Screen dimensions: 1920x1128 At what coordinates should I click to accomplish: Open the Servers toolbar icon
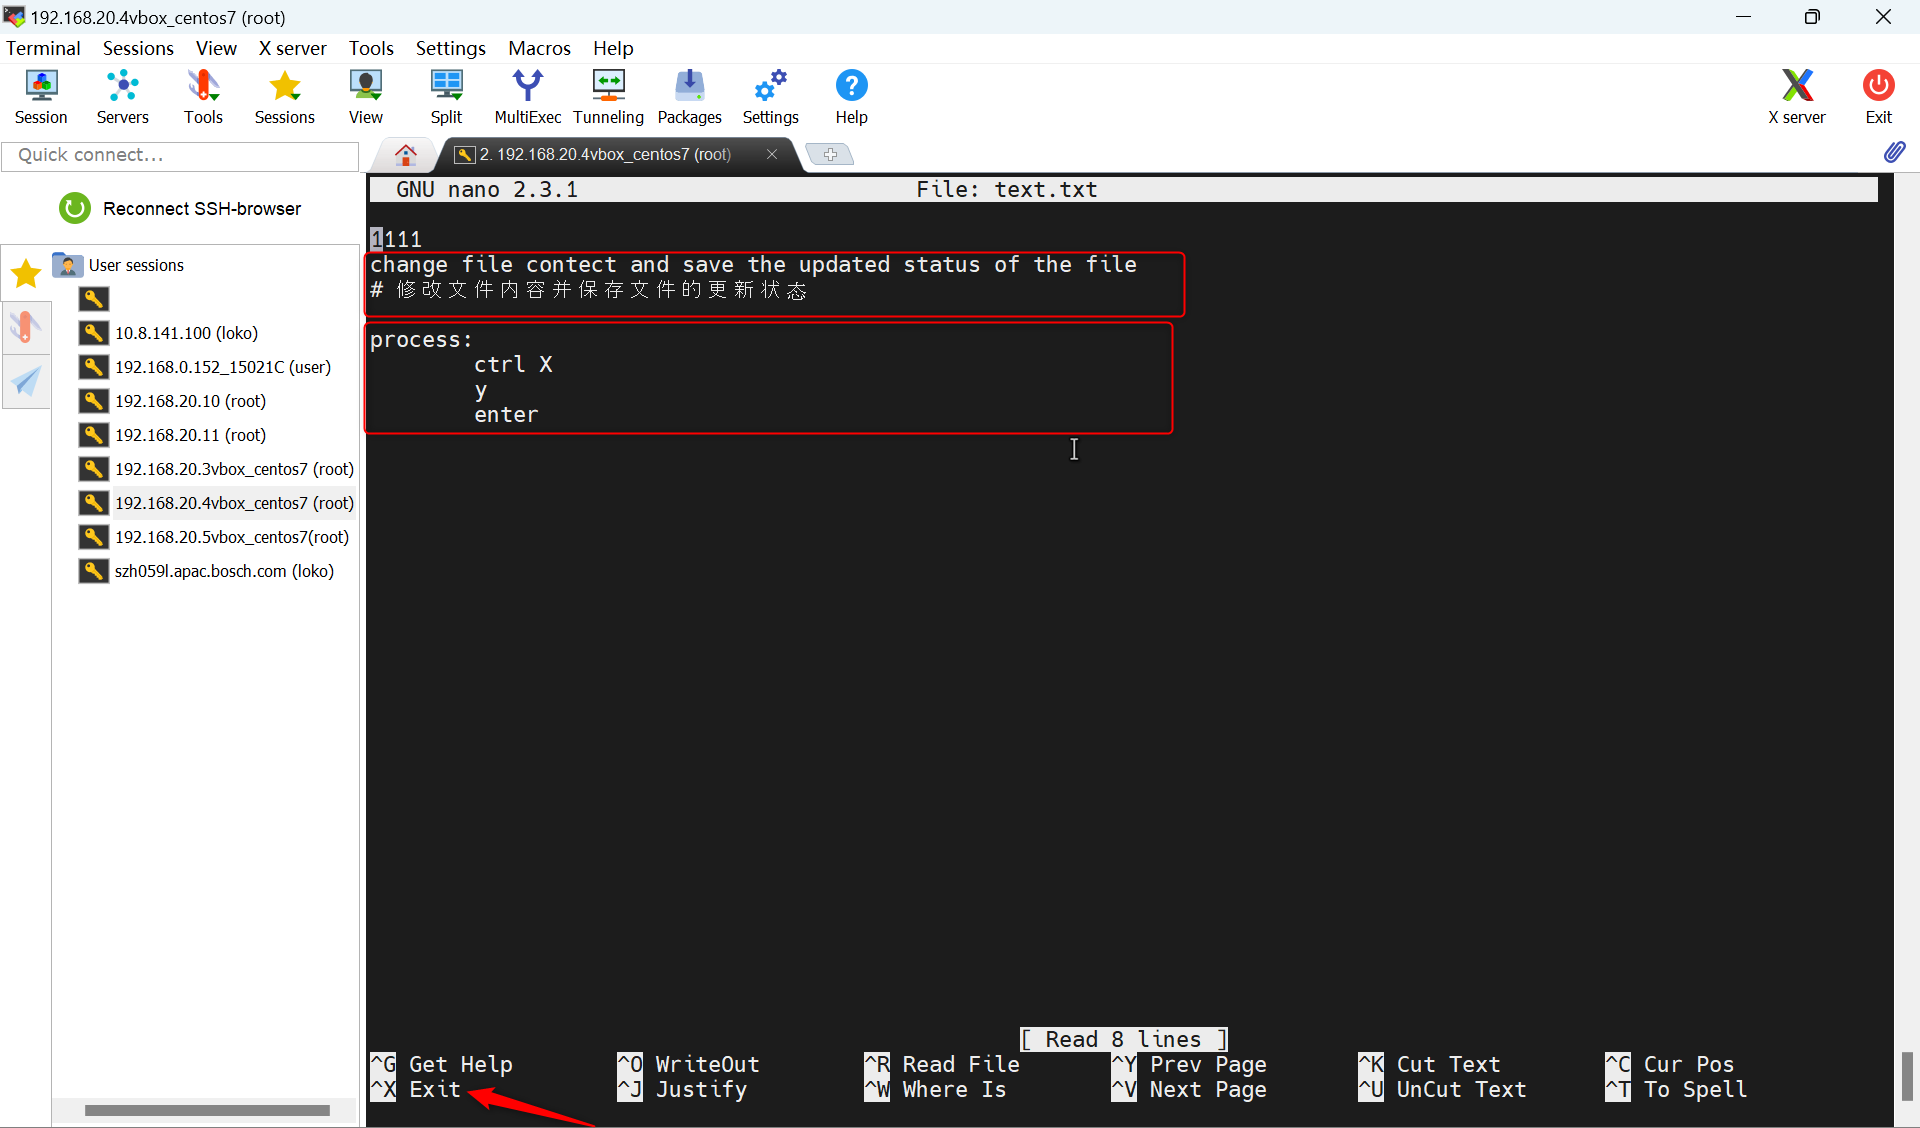[x=122, y=97]
